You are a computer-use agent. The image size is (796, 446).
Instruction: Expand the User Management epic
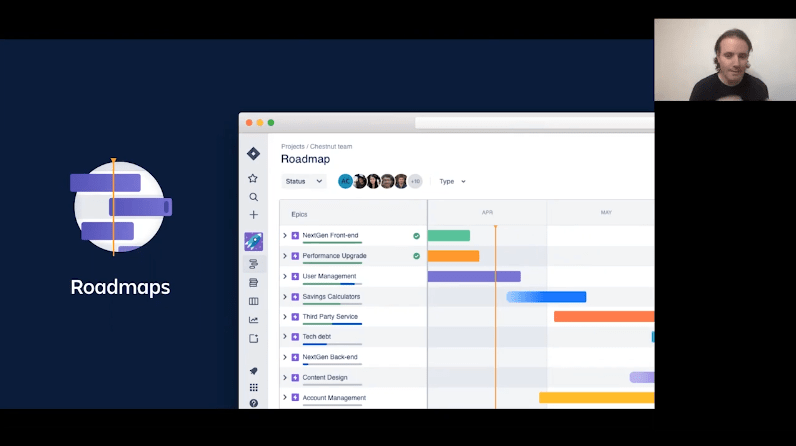pyautogui.click(x=285, y=276)
